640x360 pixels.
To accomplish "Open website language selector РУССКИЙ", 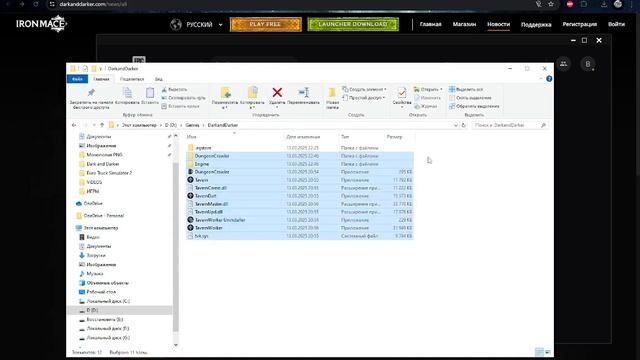I will click(x=197, y=24).
